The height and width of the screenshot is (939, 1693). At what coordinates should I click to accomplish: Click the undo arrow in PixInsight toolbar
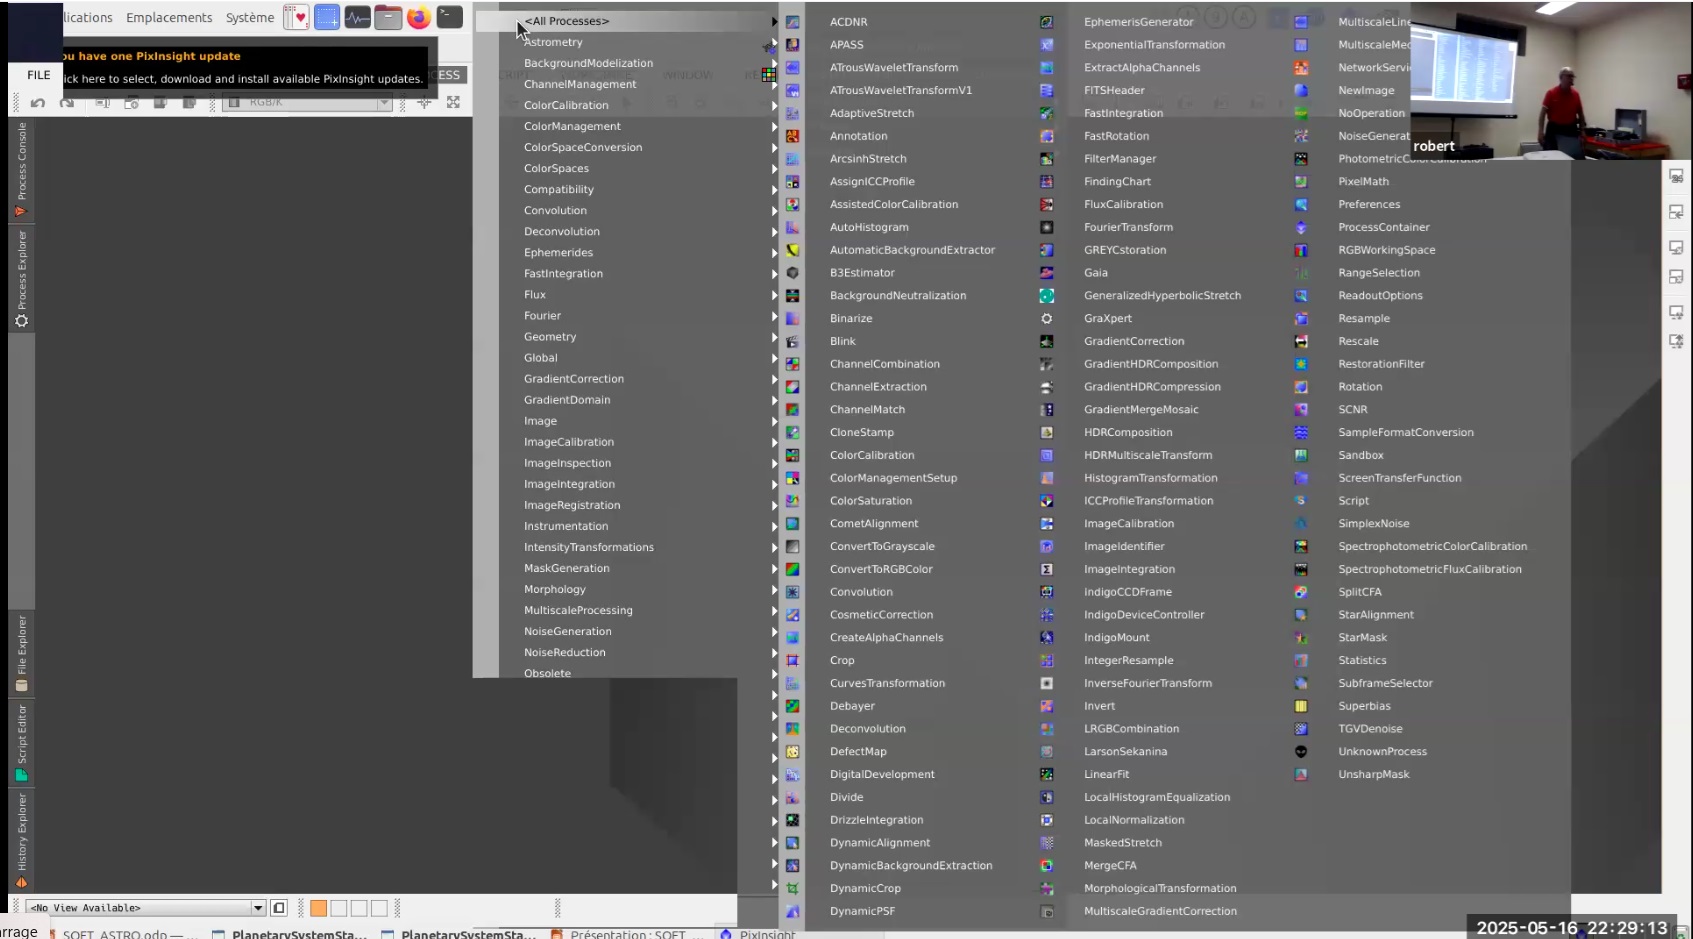[38, 102]
